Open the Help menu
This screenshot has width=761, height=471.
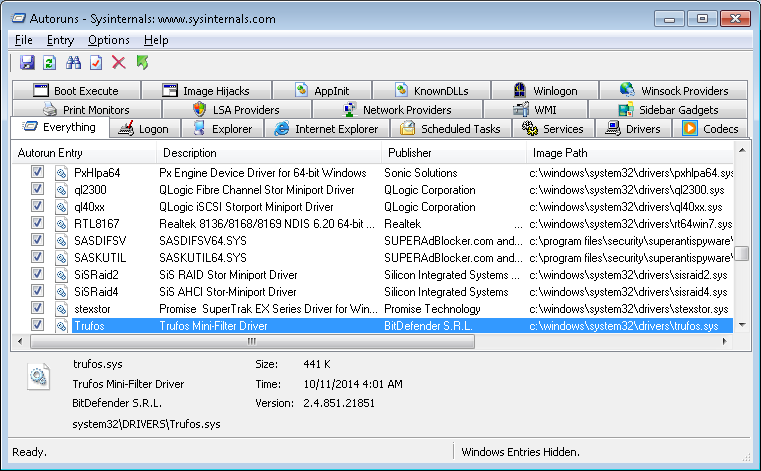(x=156, y=40)
